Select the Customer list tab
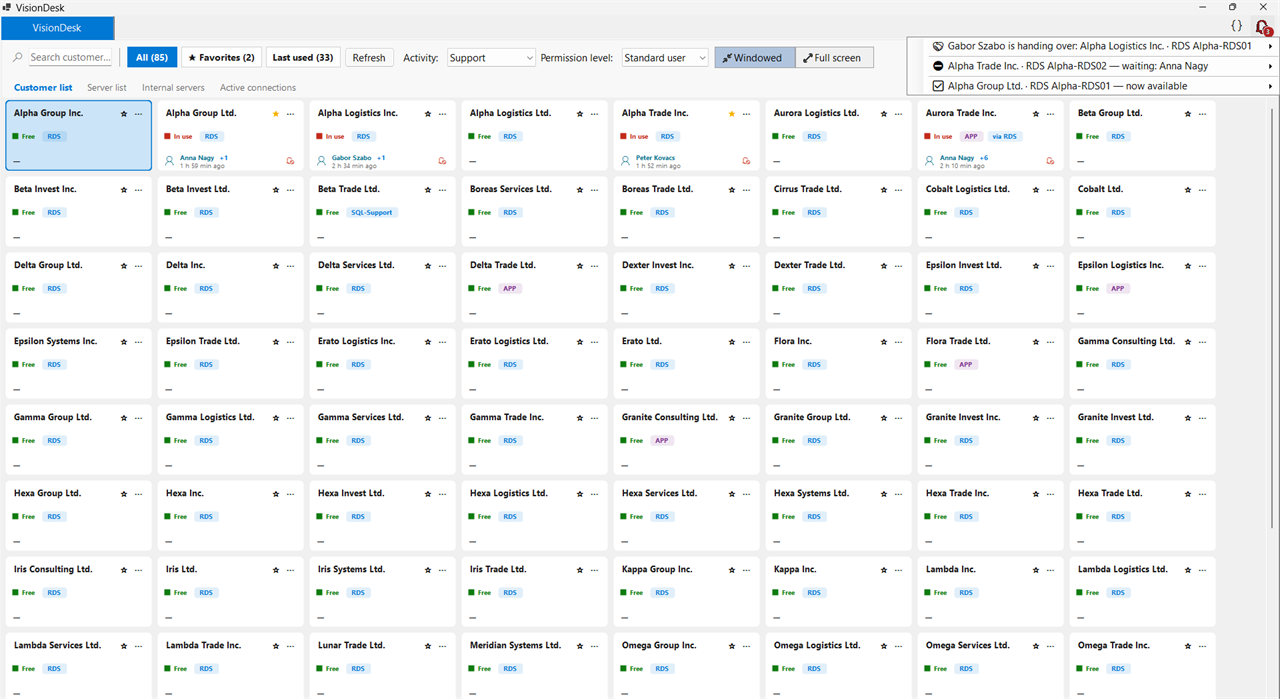Screen dimensions: 1280x699 (43, 88)
